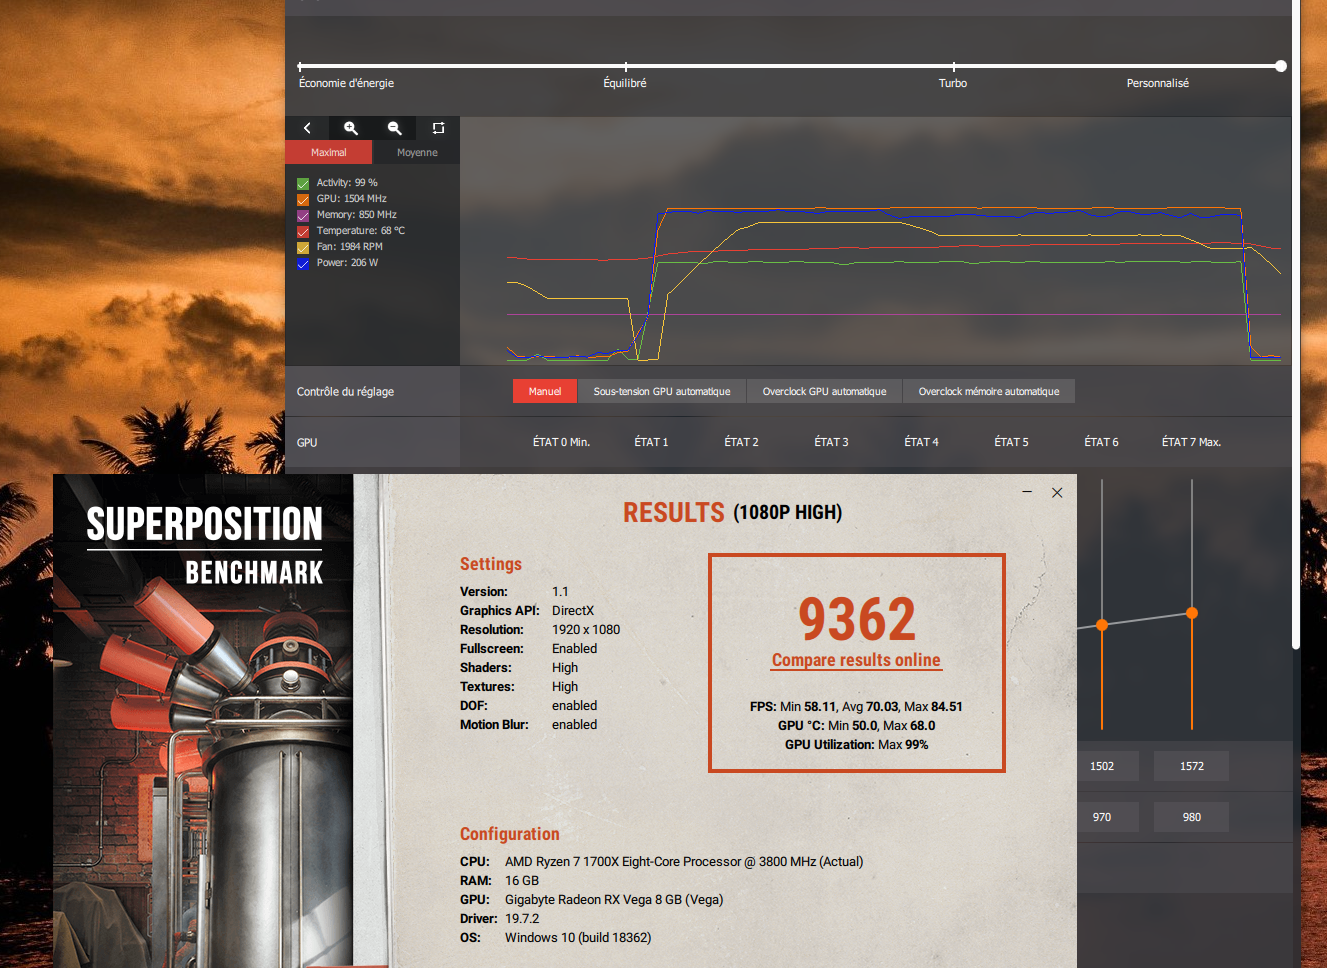1327x968 pixels.
Task: Click the ÉTAT 6 frequency slider handle
Action: pos(1102,625)
